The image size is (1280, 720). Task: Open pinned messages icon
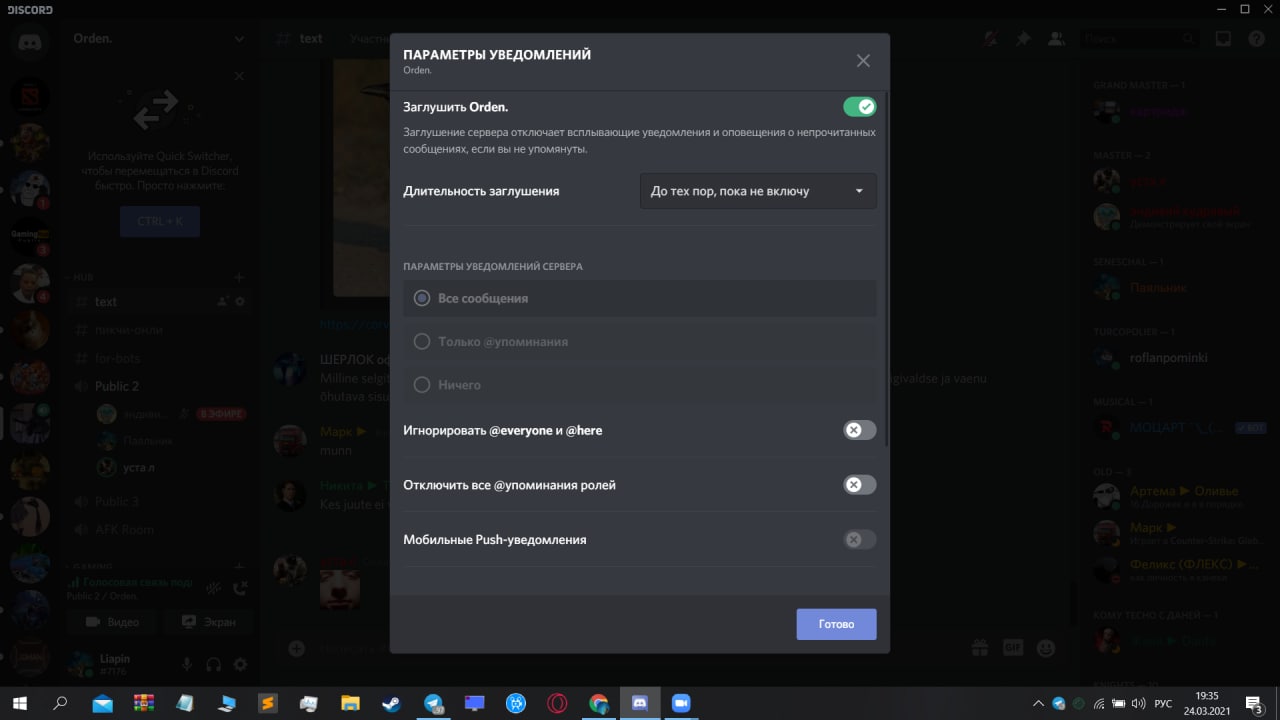point(1023,39)
